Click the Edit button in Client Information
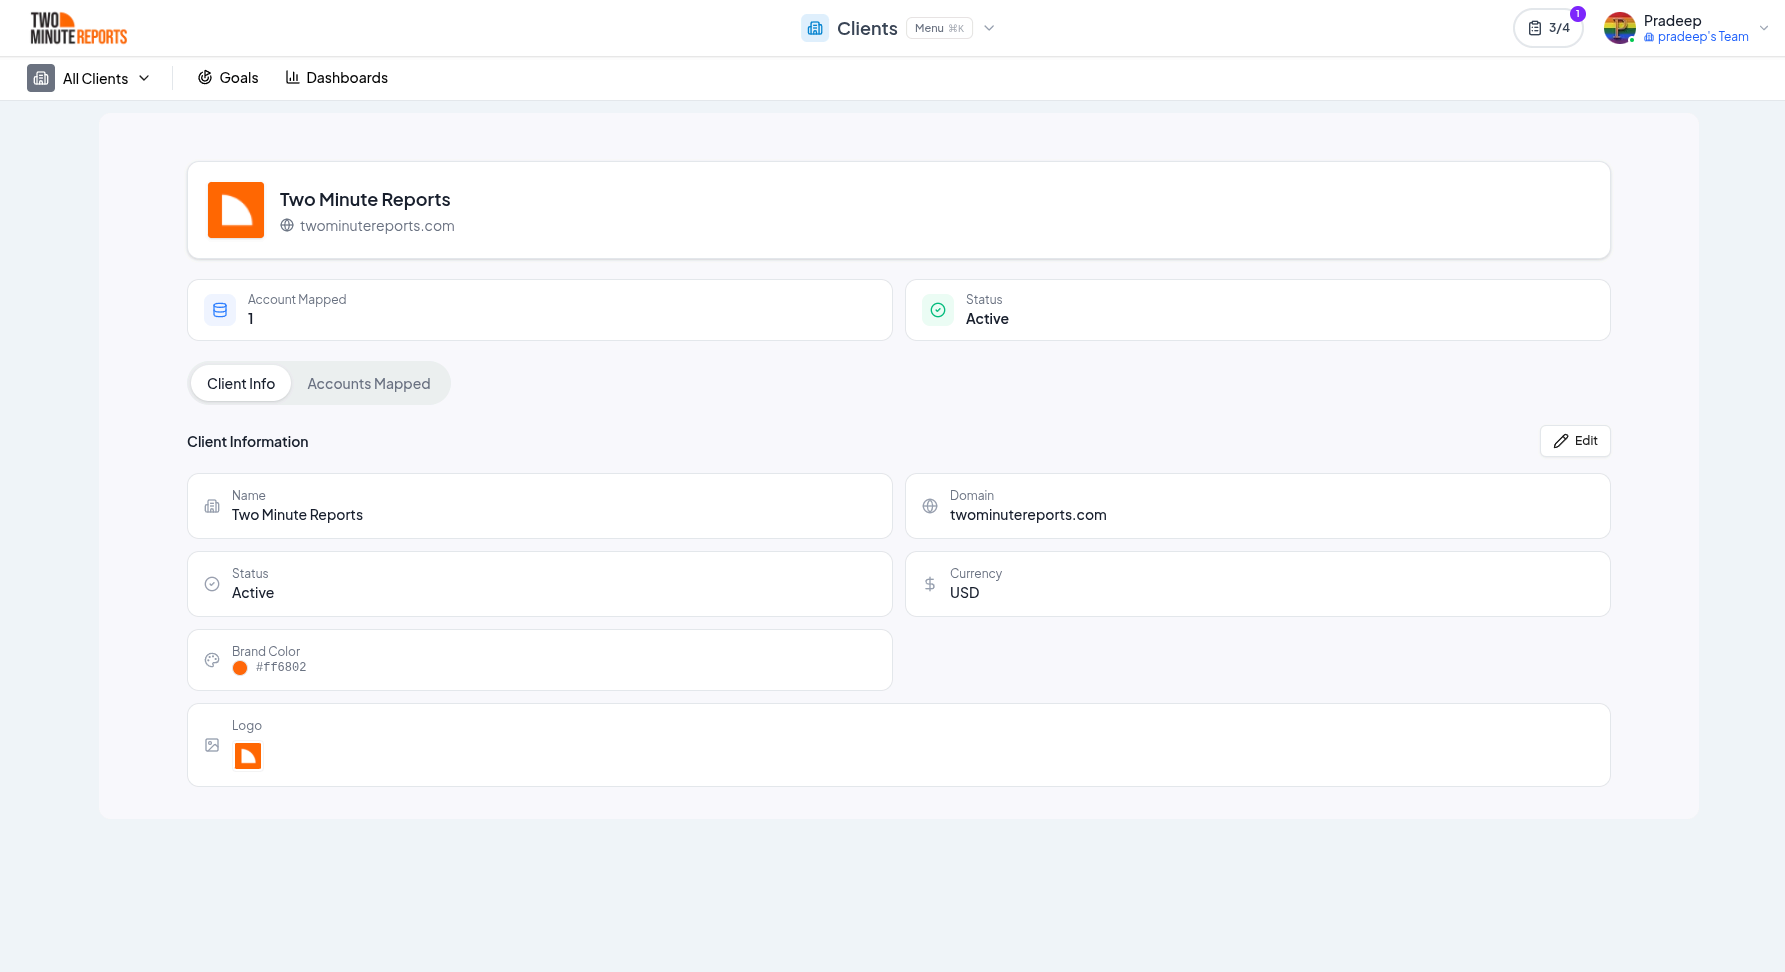1785x972 pixels. pyautogui.click(x=1574, y=440)
